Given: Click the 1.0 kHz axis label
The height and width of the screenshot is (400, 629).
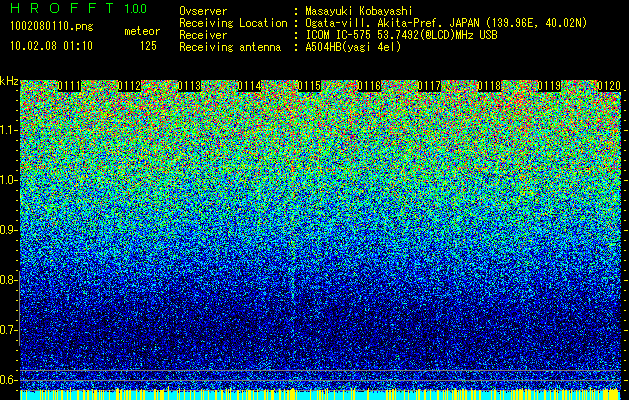Looking at the screenshot, I should 9,180.
